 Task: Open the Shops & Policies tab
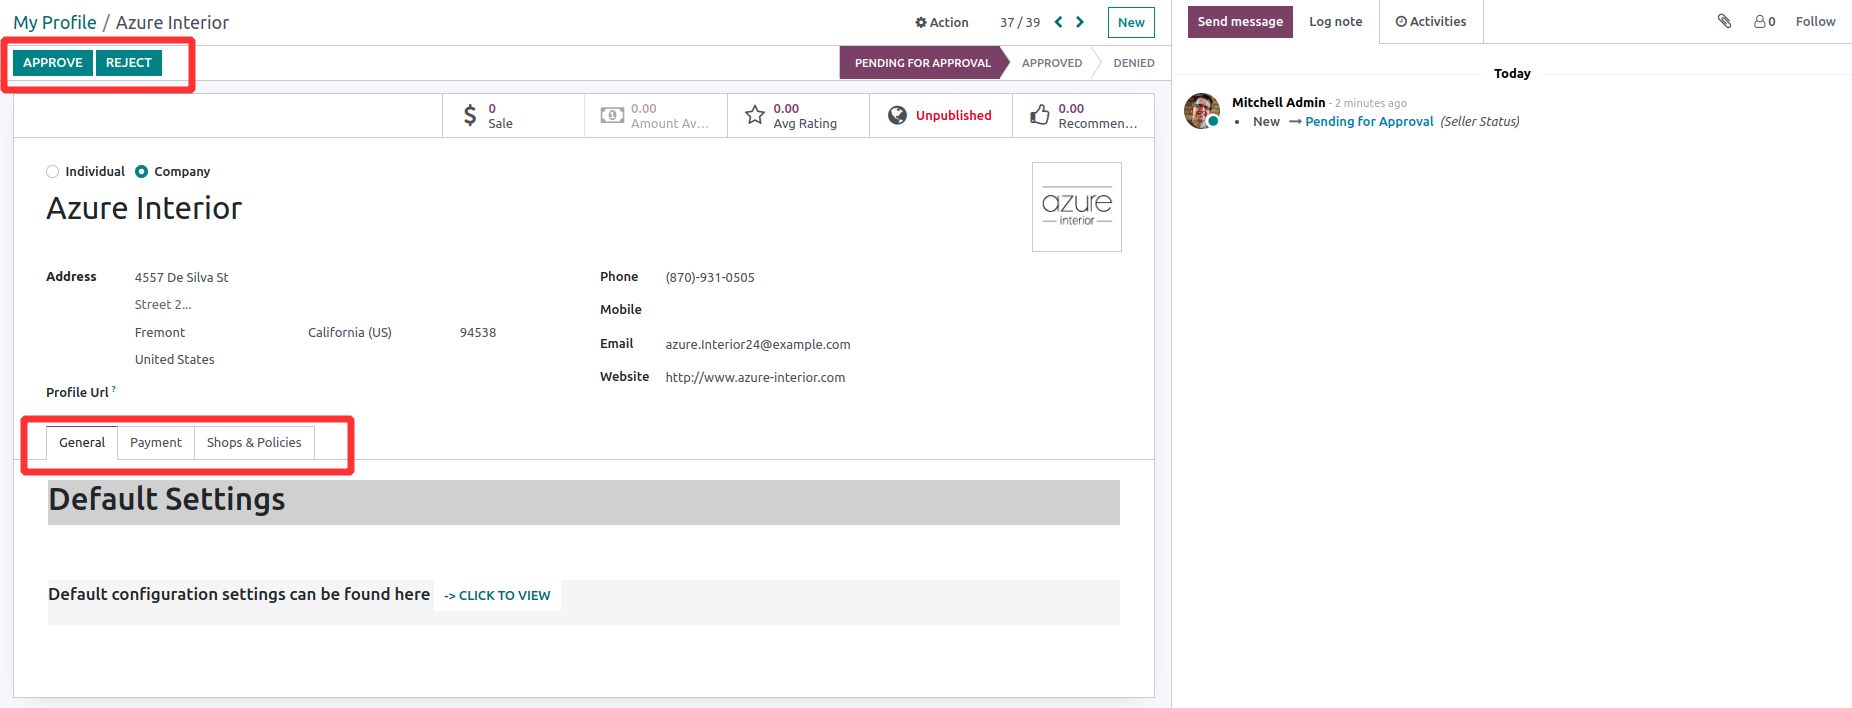coord(254,443)
